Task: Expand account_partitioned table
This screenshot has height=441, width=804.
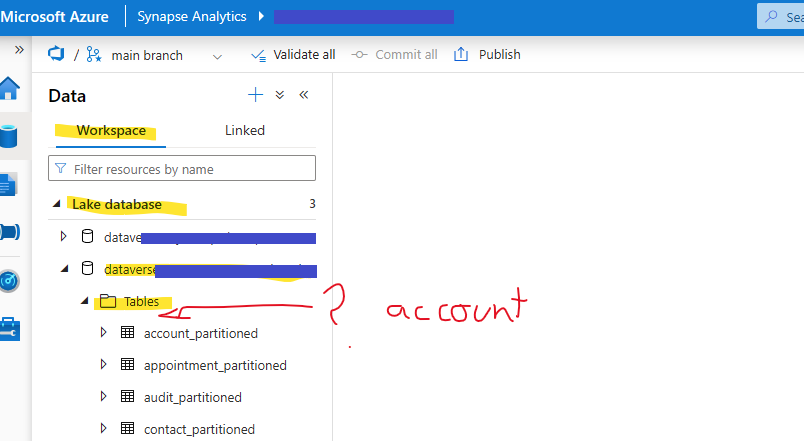Action: (103, 332)
